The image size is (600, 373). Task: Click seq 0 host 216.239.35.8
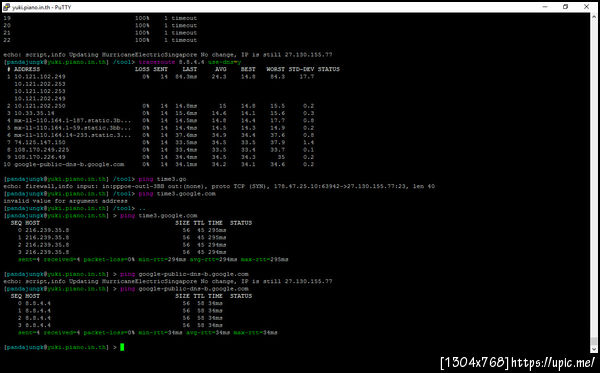(47, 230)
